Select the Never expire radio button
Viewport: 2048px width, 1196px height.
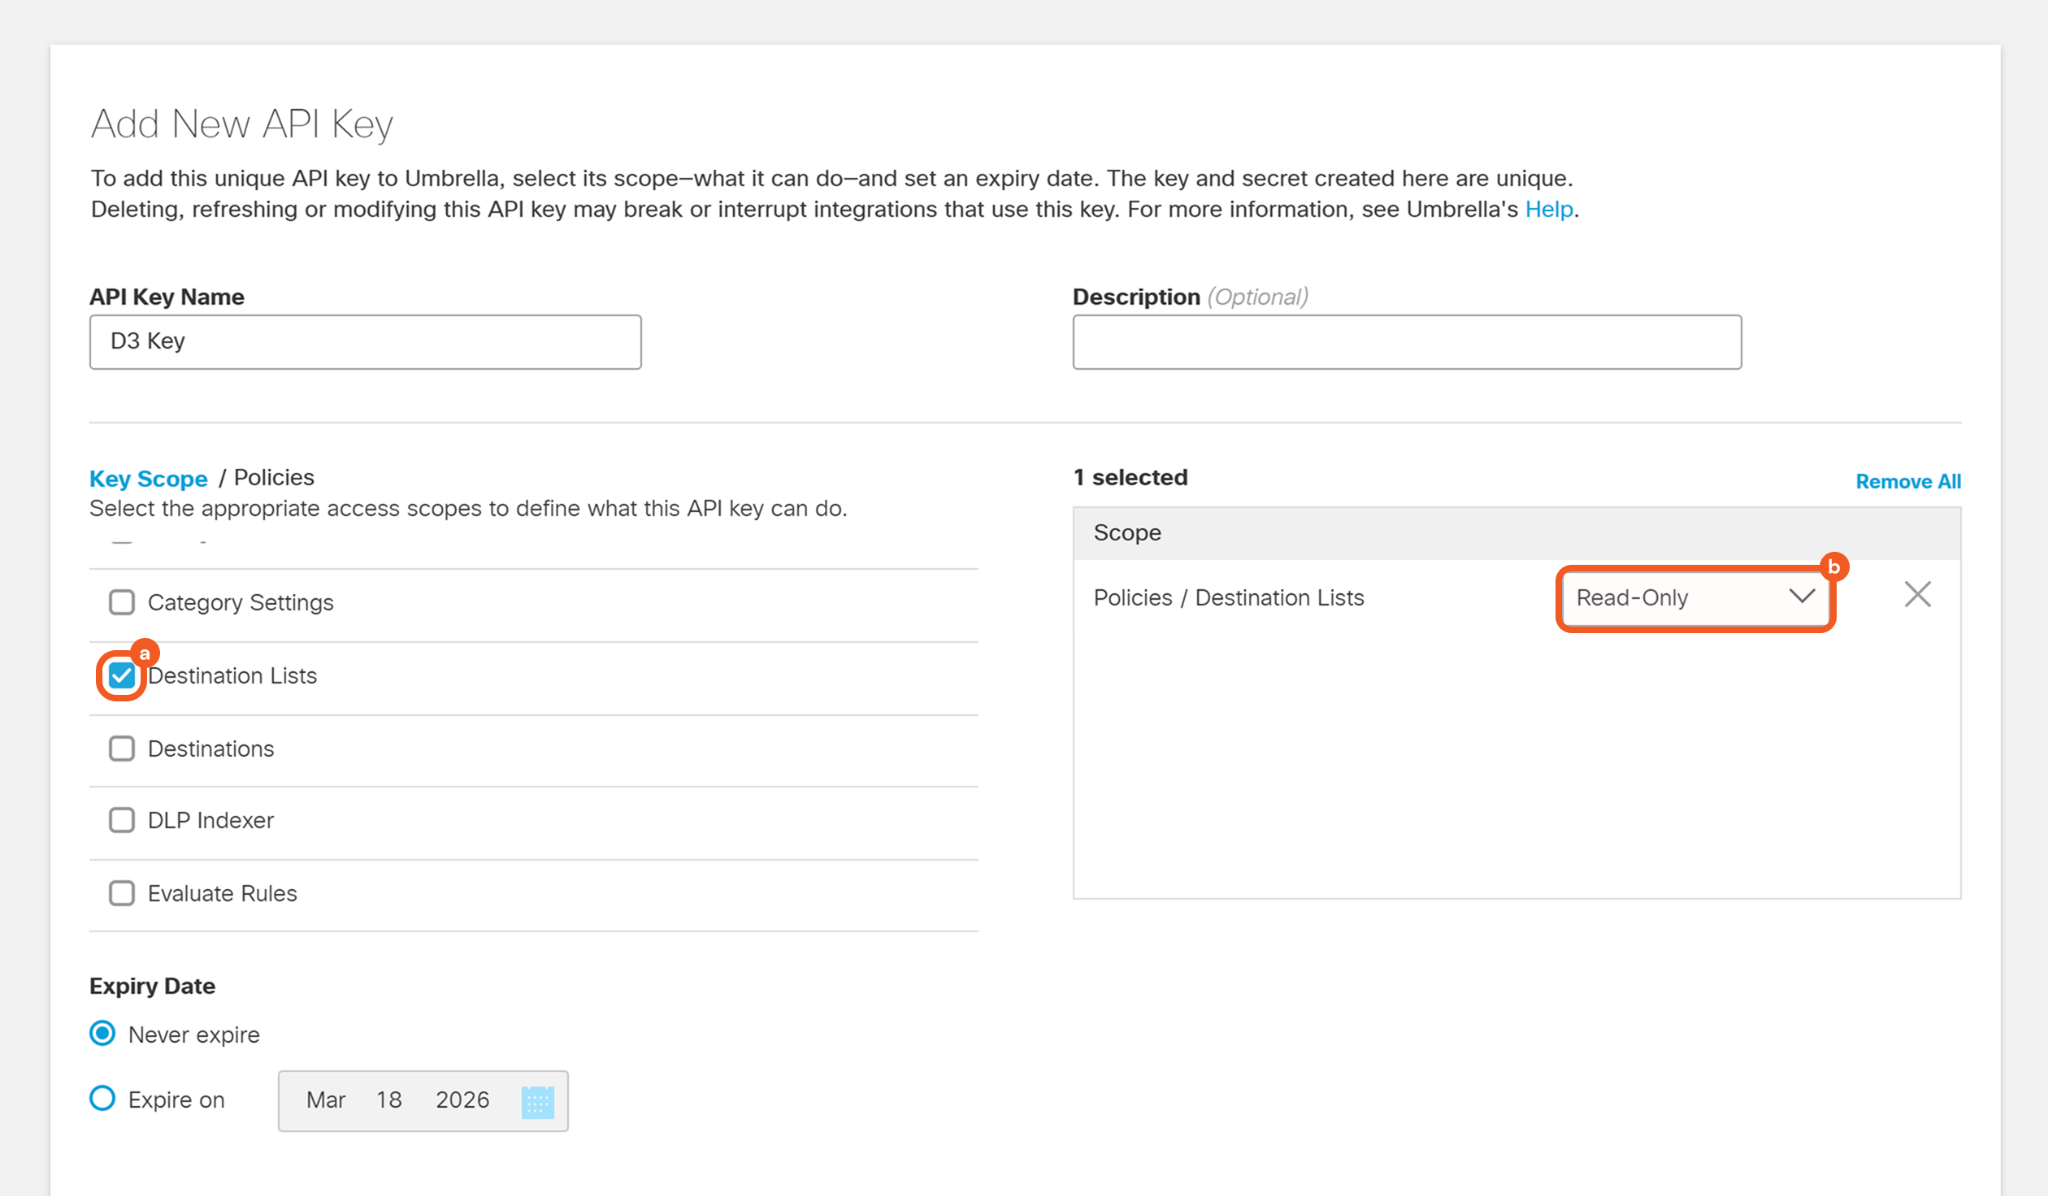click(103, 1034)
